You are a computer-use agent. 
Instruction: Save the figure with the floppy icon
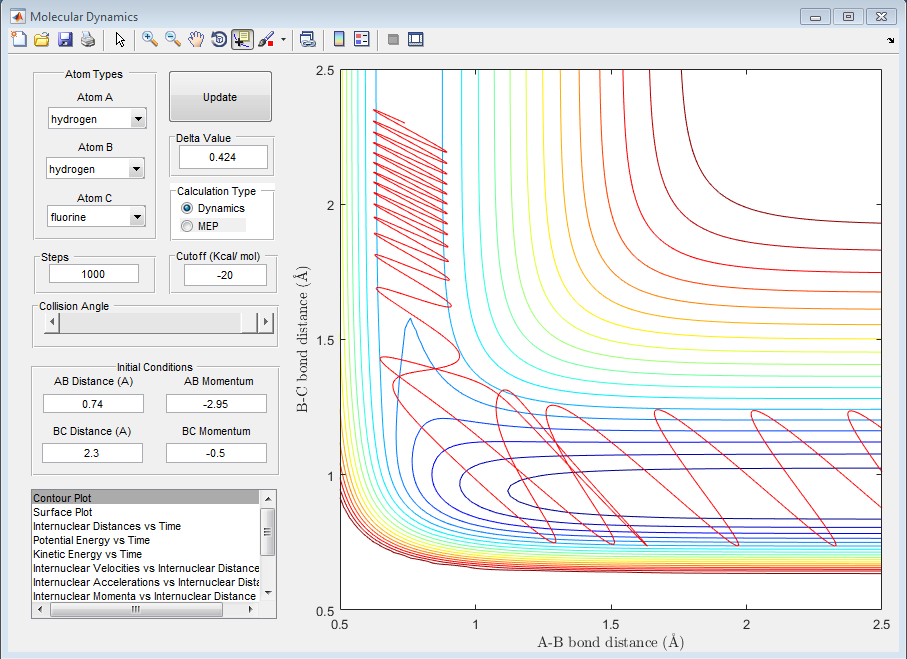[x=65, y=39]
